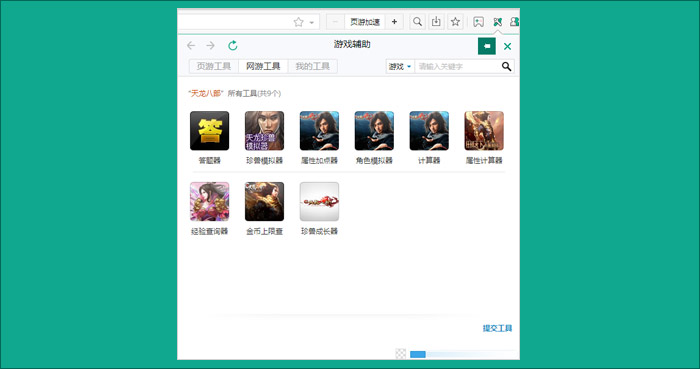Switch to the 网游工具 tab
The height and width of the screenshot is (369, 700).
[x=263, y=66]
